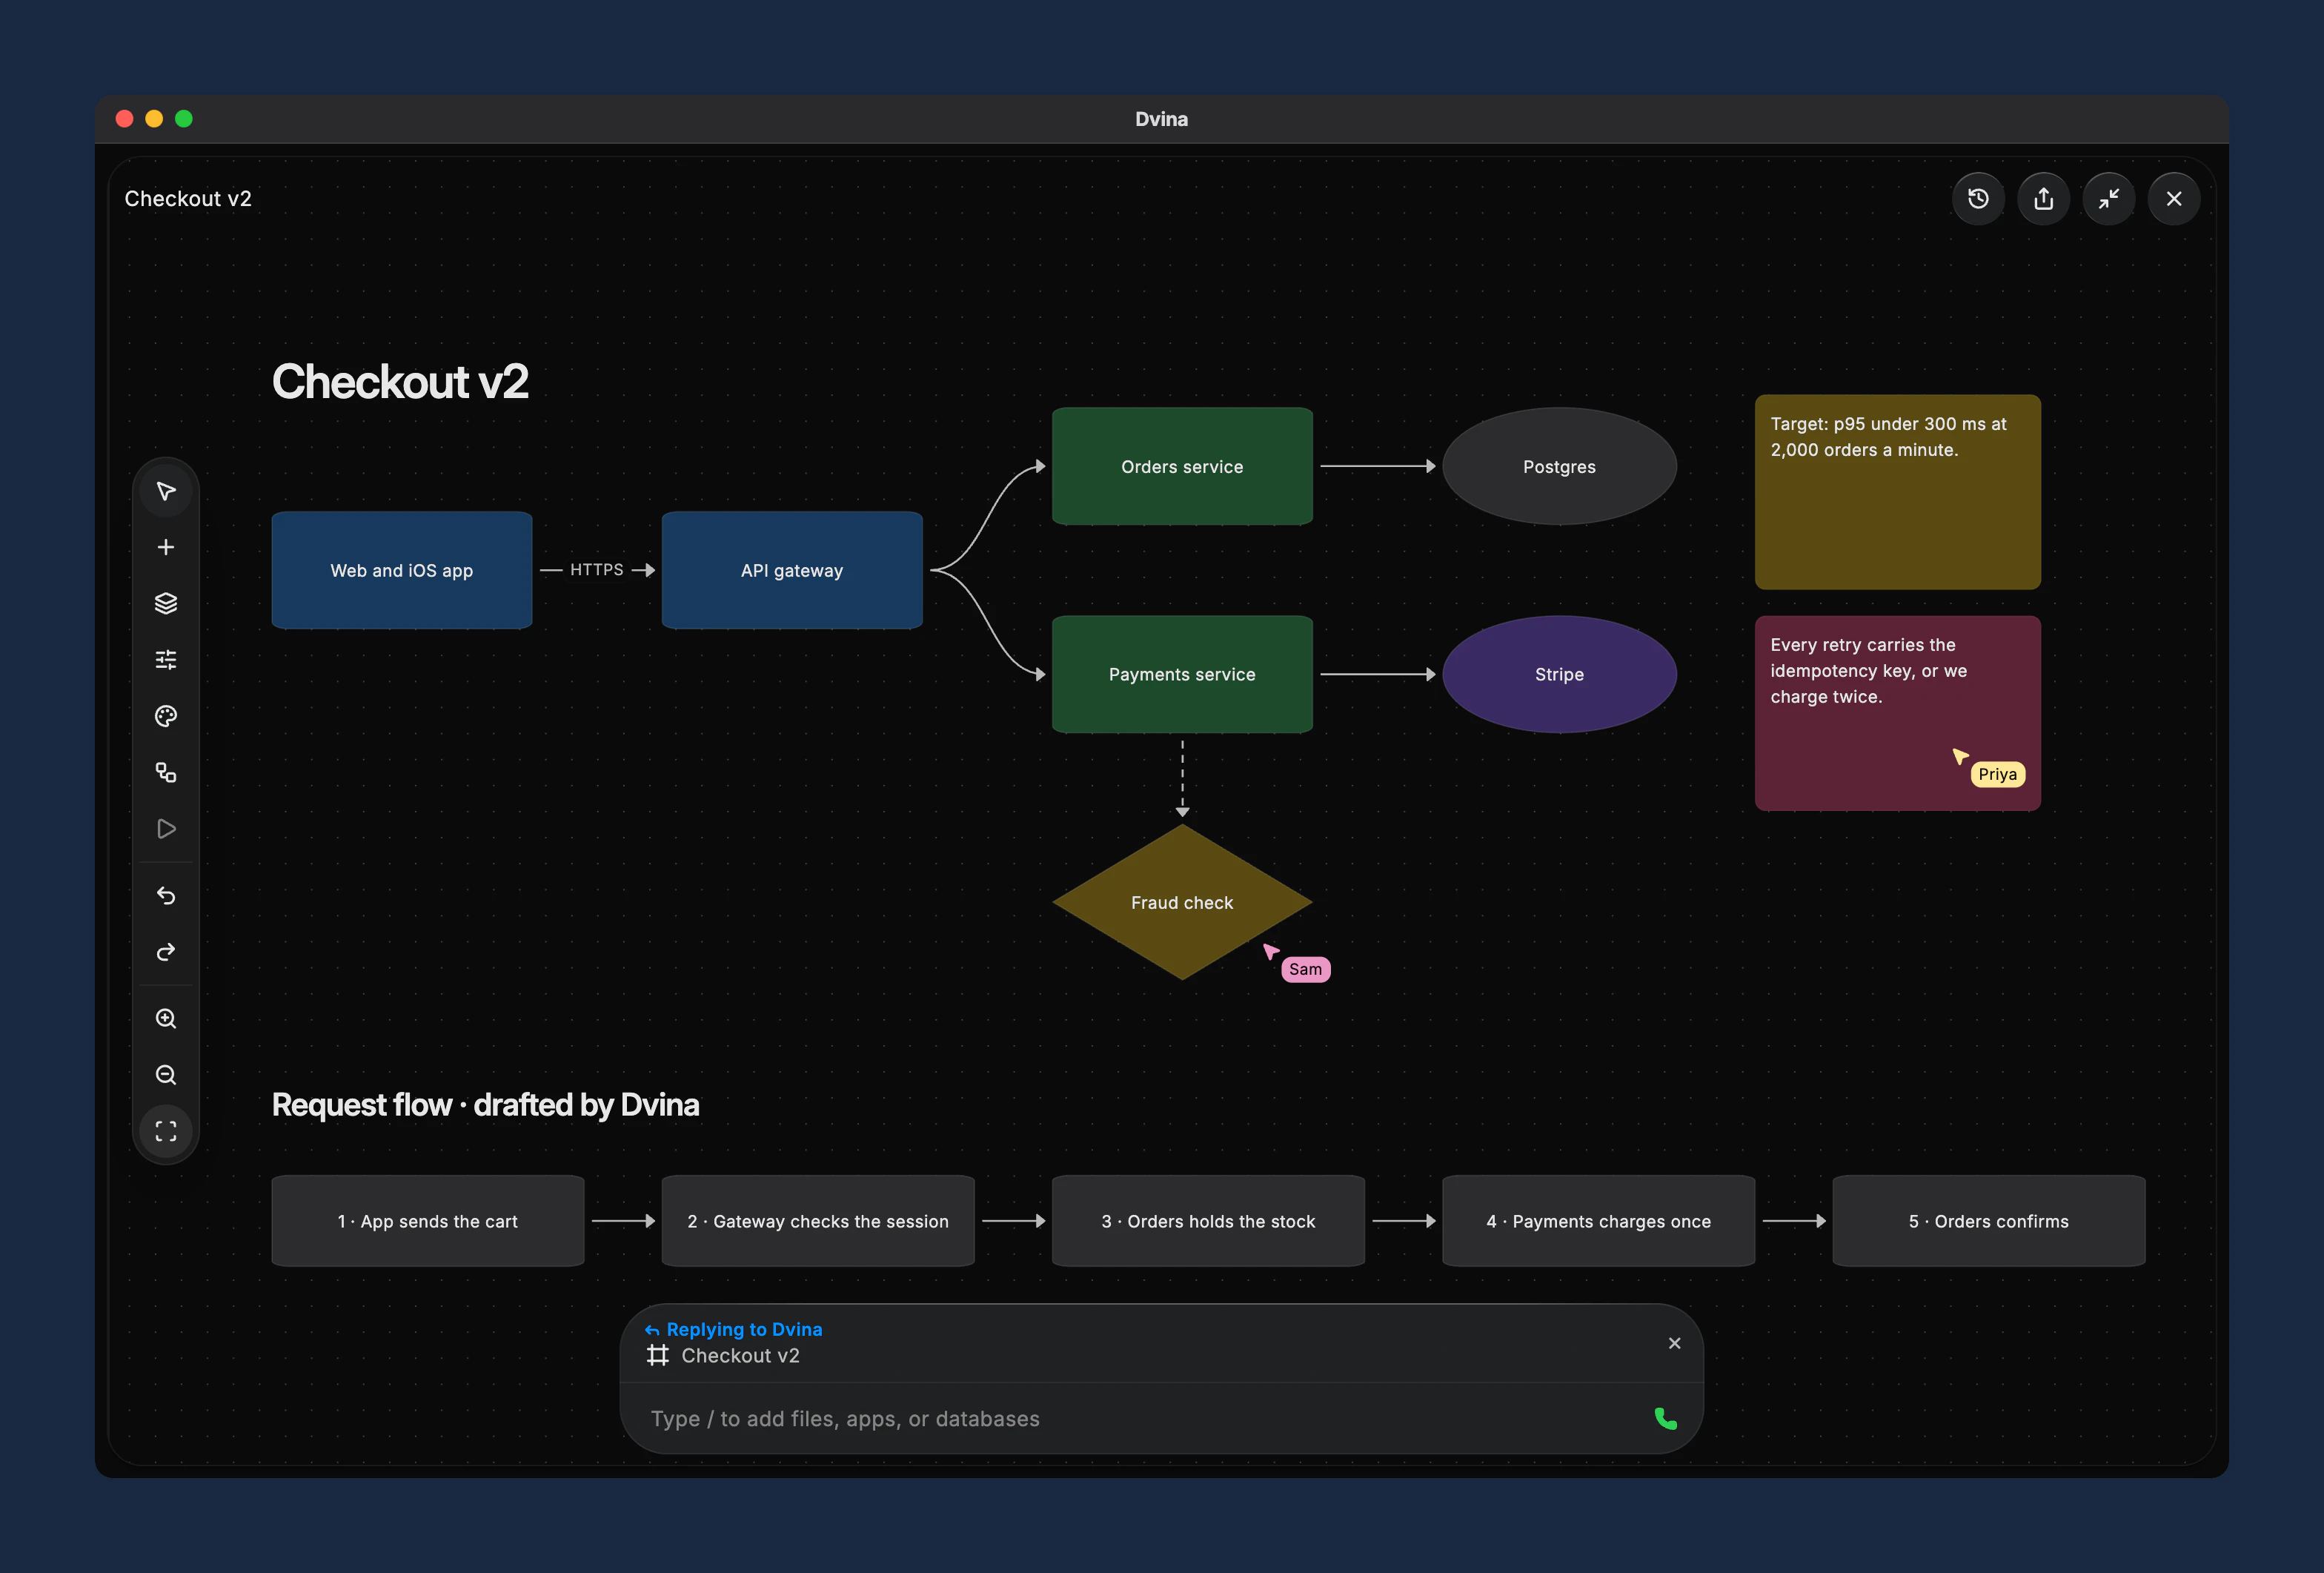
Task: Click the plus add element tool
Action: point(166,547)
